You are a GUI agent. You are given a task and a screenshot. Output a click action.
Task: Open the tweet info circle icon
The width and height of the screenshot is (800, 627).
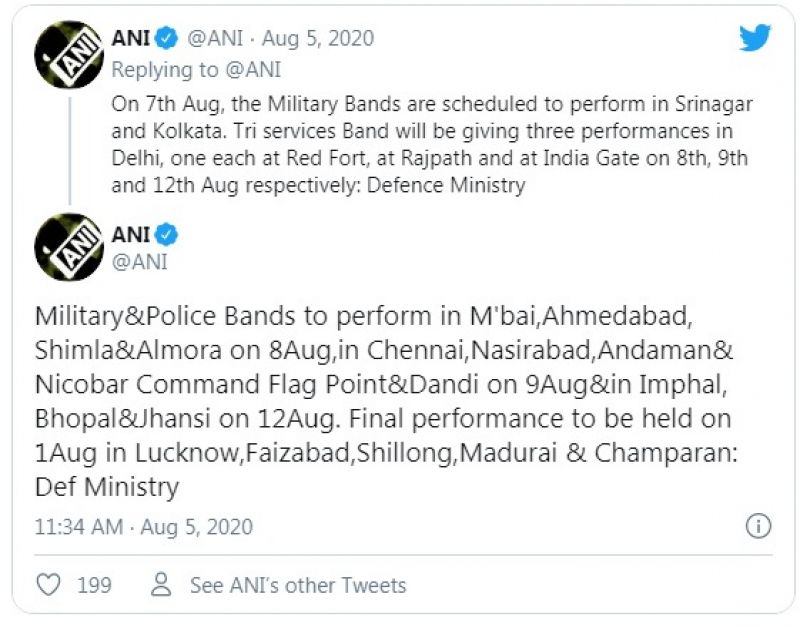[x=758, y=526]
